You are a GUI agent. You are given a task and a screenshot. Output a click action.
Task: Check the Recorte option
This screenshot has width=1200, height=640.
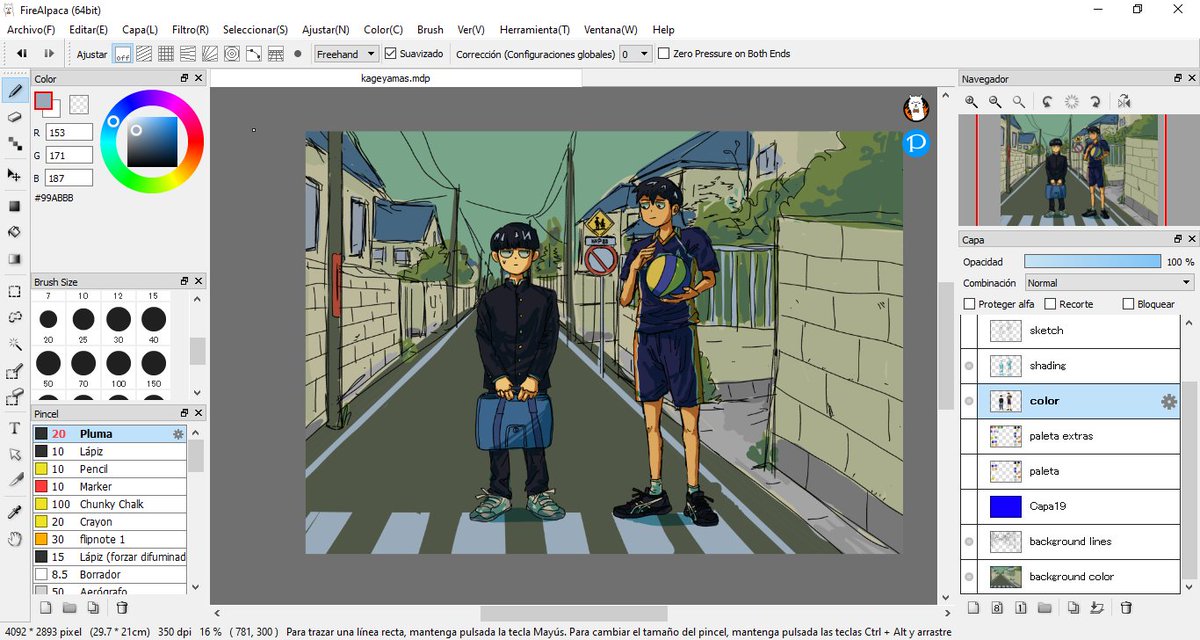pyautogui.click(x=1050, y=304)
